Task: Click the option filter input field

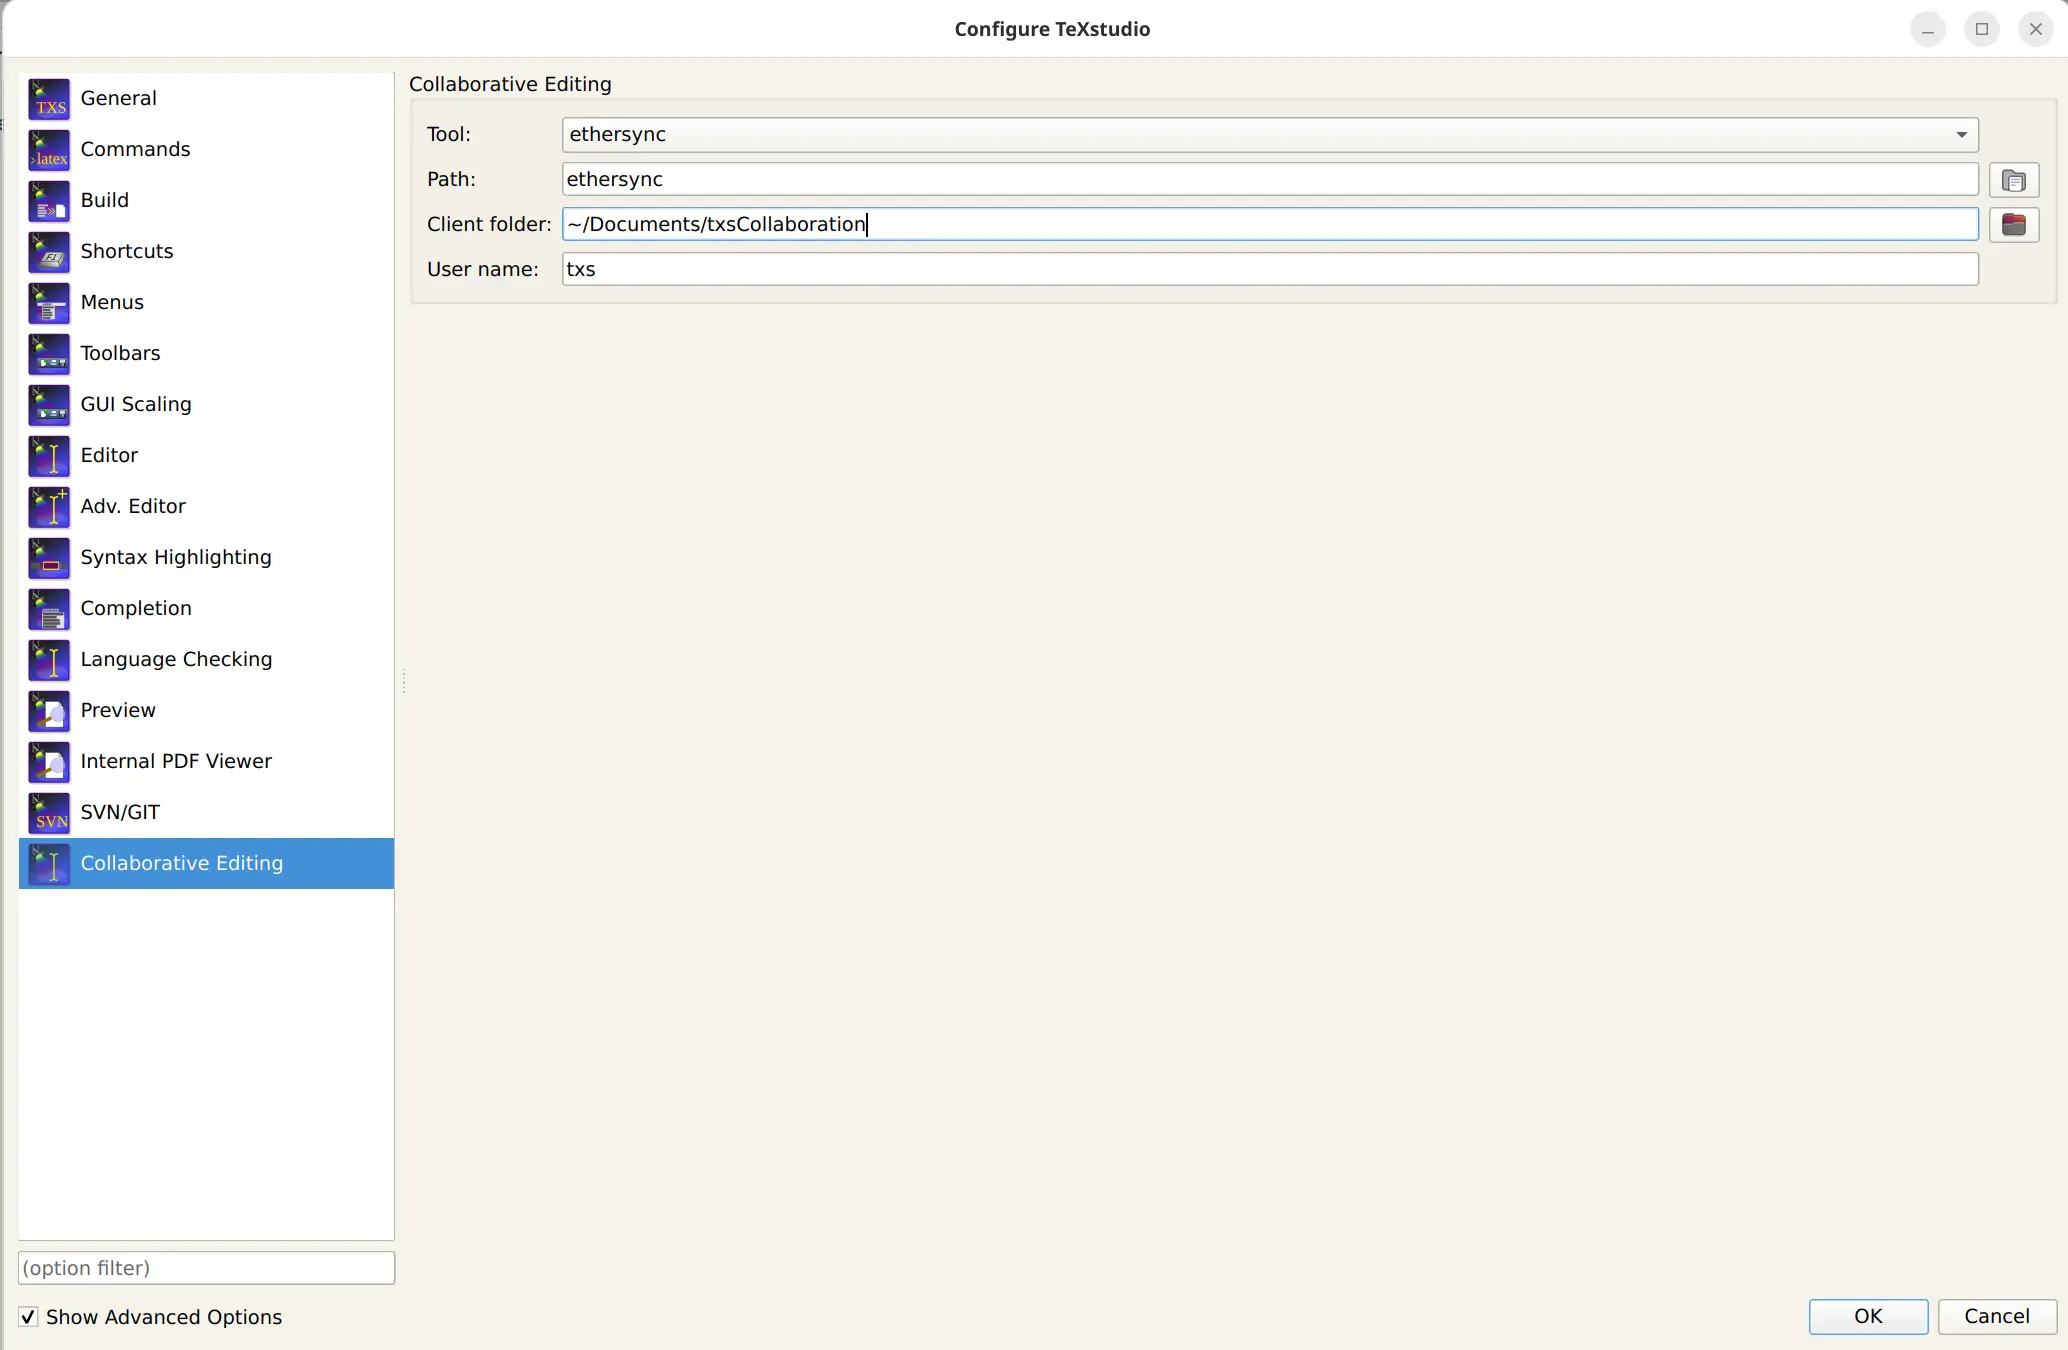Action: coord(205,1268)
